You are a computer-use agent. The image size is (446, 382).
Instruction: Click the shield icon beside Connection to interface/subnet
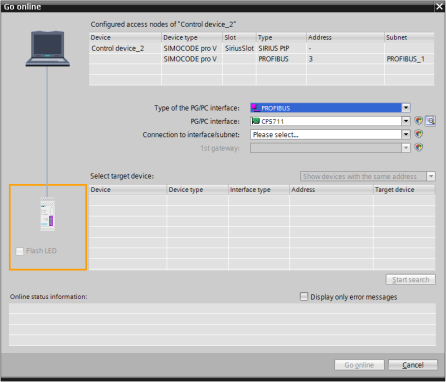(x=419, y=134)
